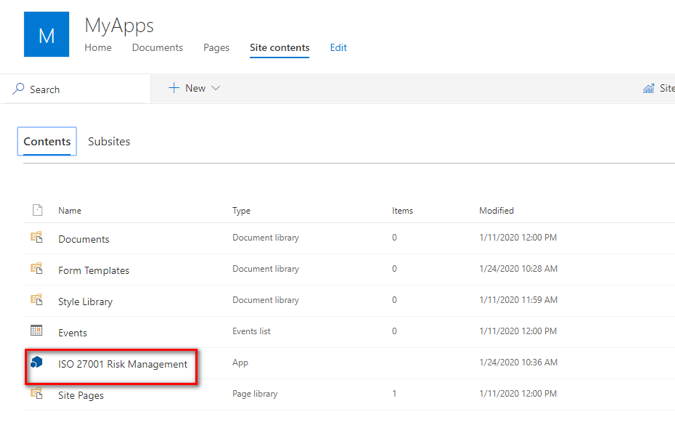The width and height of the screenshot is (675, 435).
Task: Click the Events row modified date
Action: (518, 331)
